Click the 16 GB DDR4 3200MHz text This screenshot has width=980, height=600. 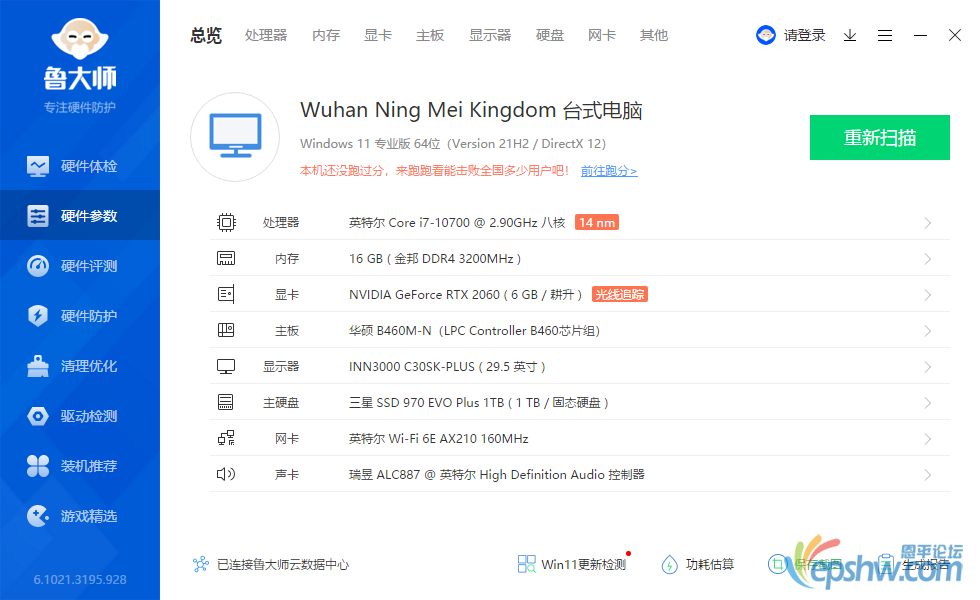tap(435, 259)
